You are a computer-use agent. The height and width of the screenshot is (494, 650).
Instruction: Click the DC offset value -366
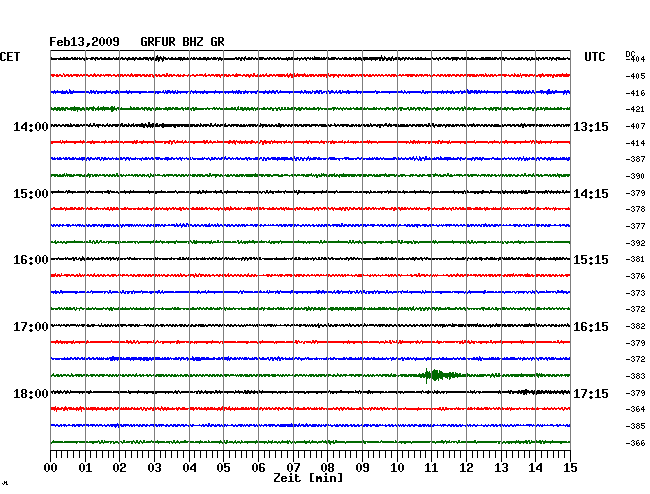(635, 443)
